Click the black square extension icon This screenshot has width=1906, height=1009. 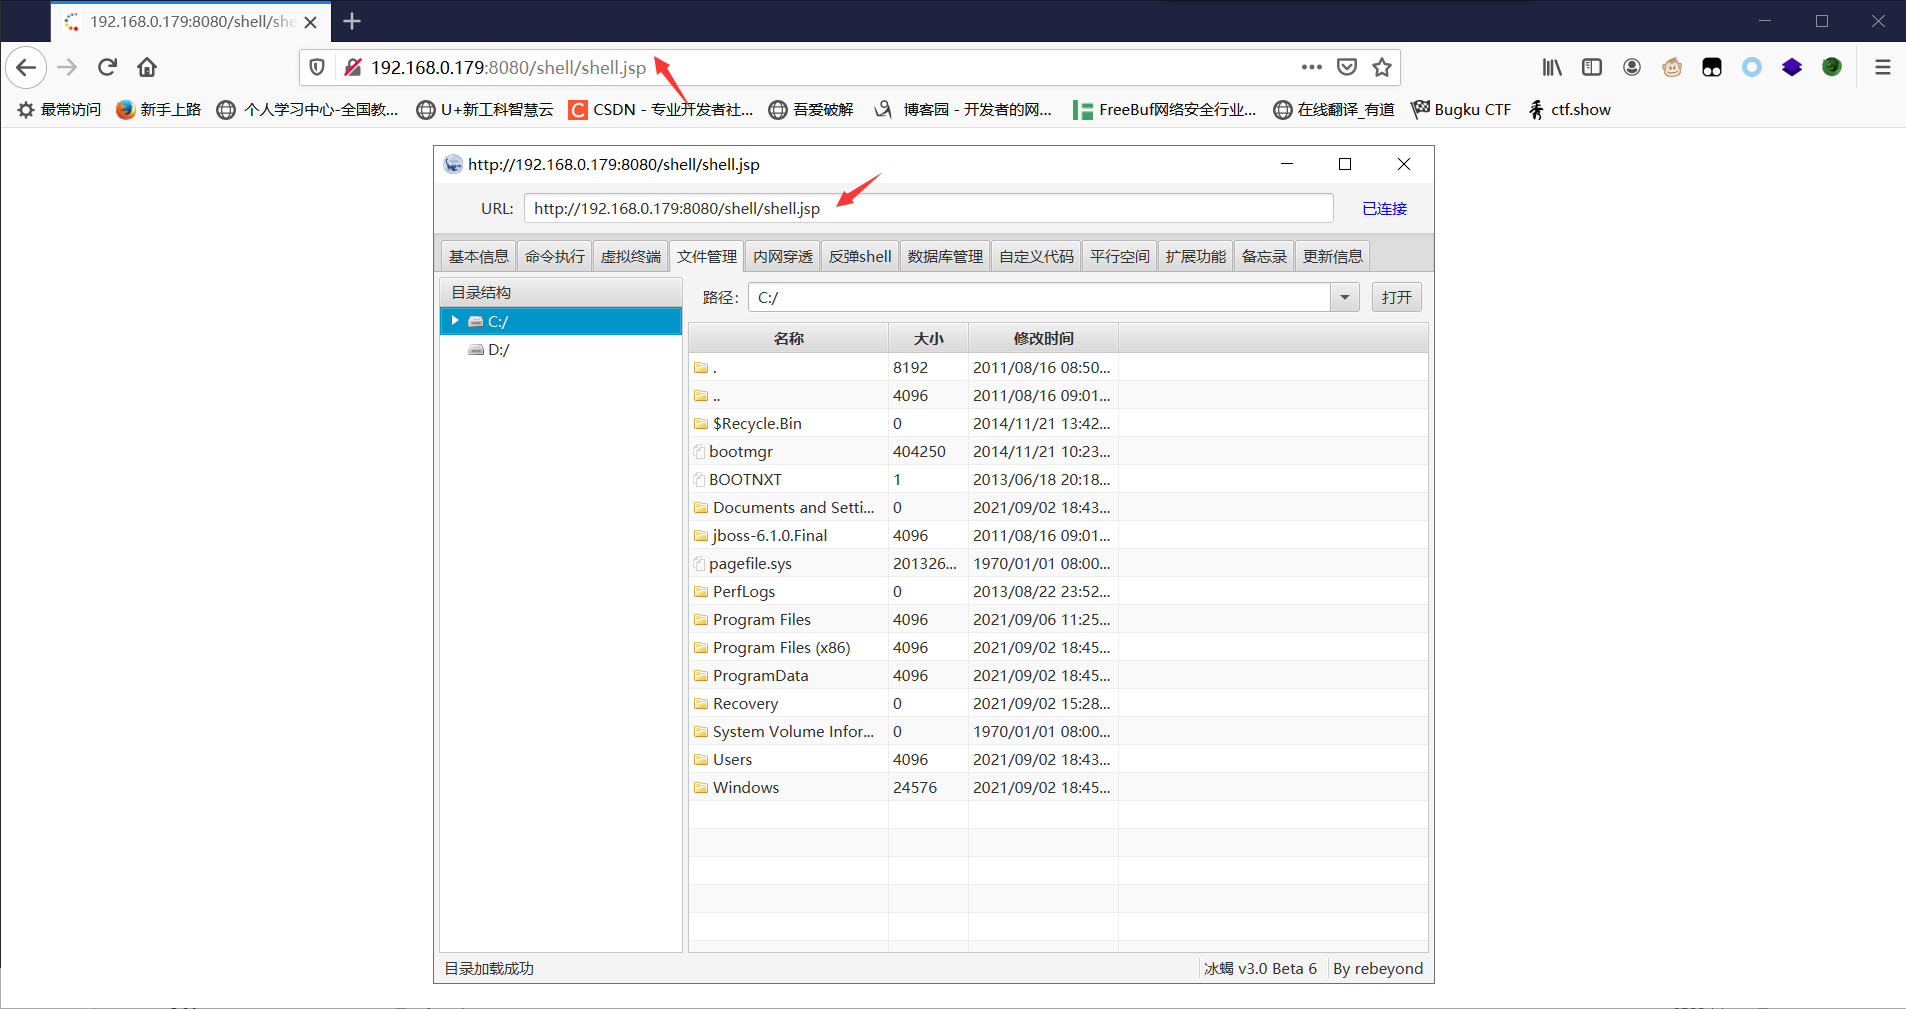[1712, 67]
